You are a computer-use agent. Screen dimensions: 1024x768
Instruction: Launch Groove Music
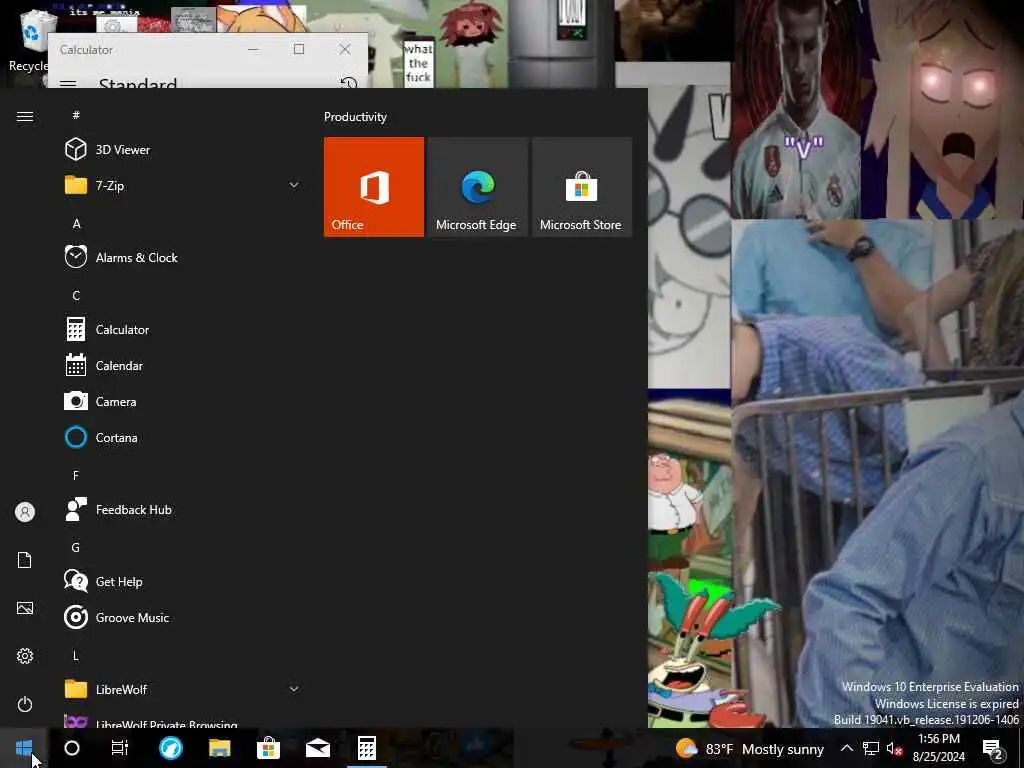pyautogui.click(x=183, y=617)
